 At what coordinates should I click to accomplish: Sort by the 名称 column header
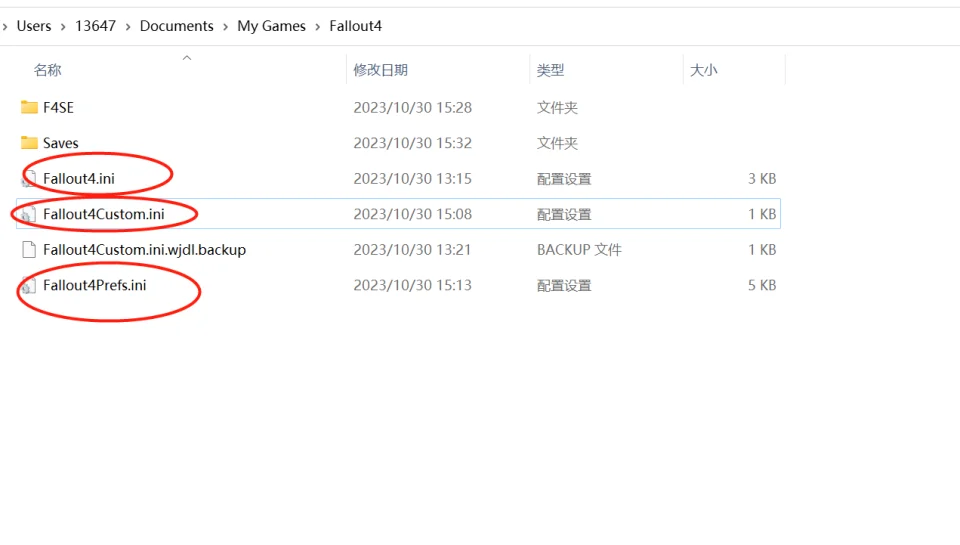coord(48,70)
